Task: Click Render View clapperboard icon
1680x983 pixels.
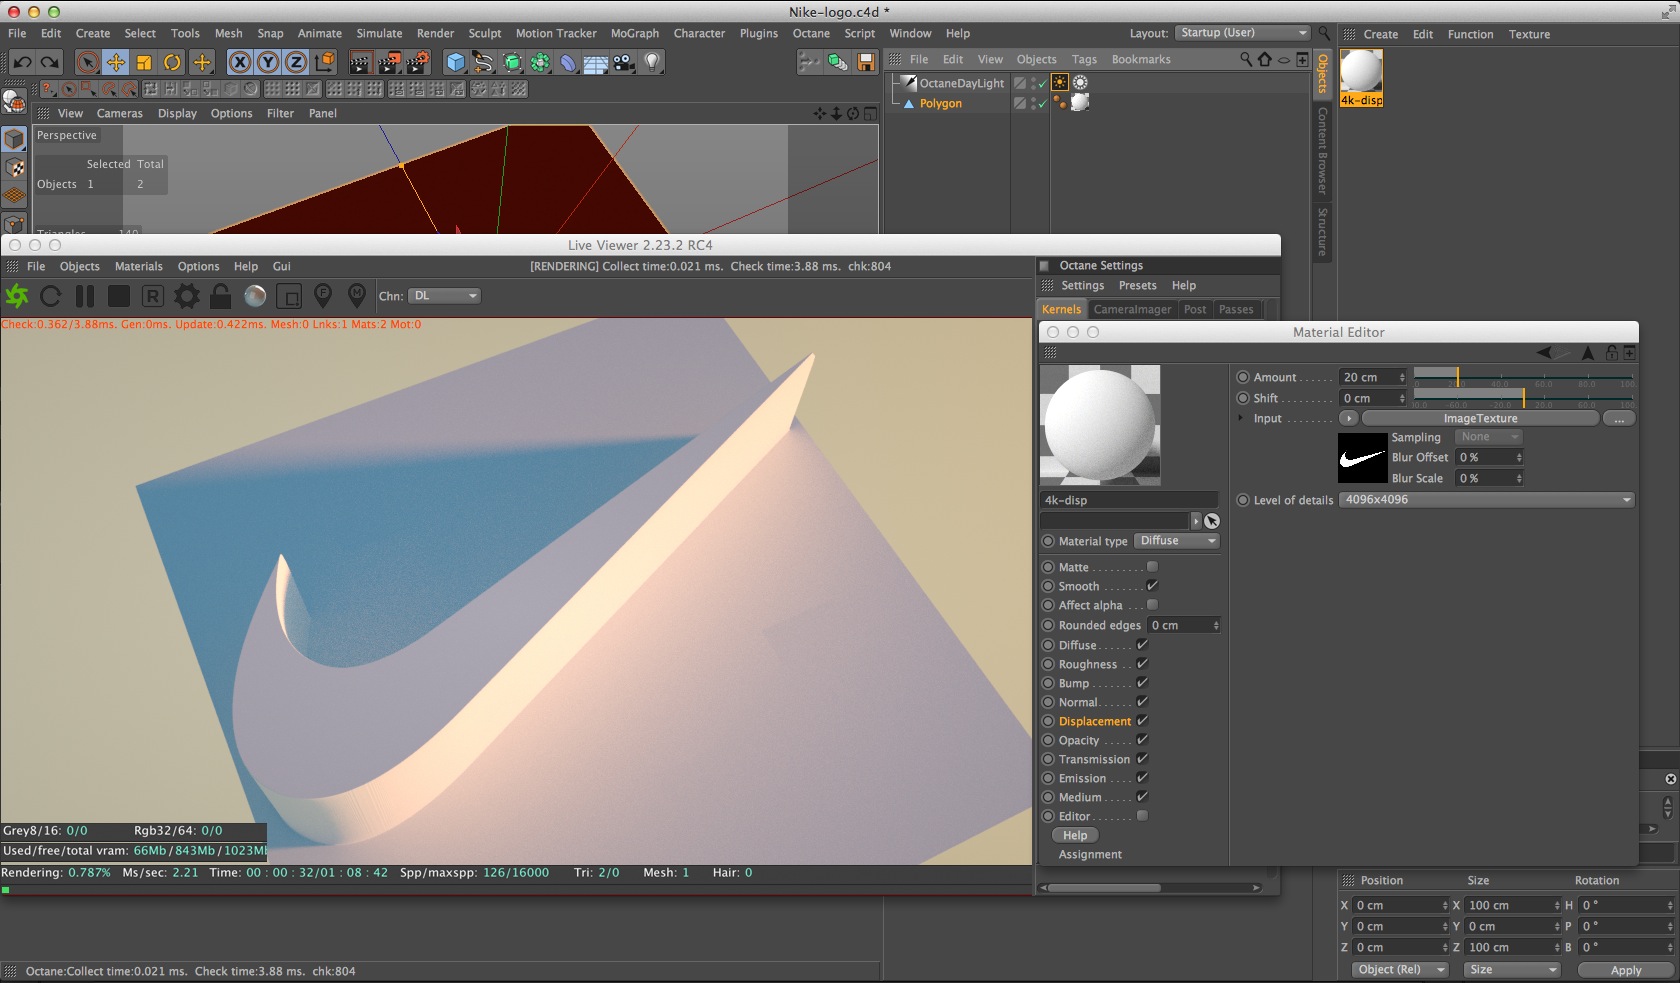Action: click(360, 62)
